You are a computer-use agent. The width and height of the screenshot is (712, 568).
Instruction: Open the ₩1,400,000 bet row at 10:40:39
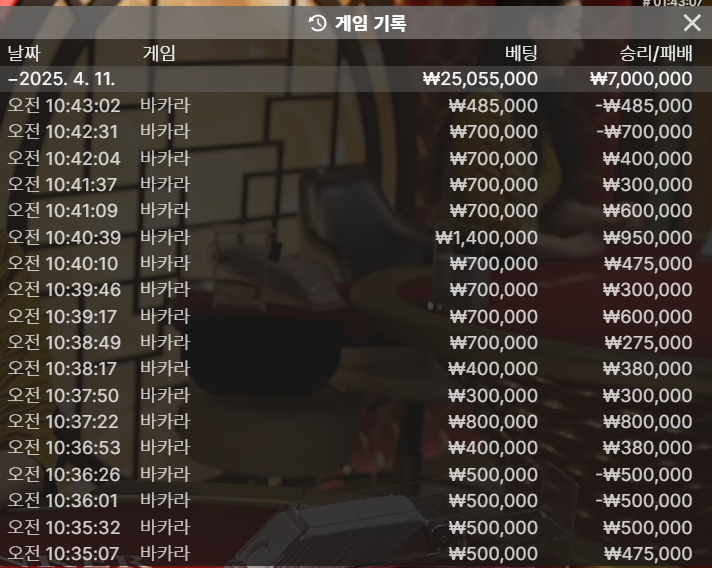356,237
